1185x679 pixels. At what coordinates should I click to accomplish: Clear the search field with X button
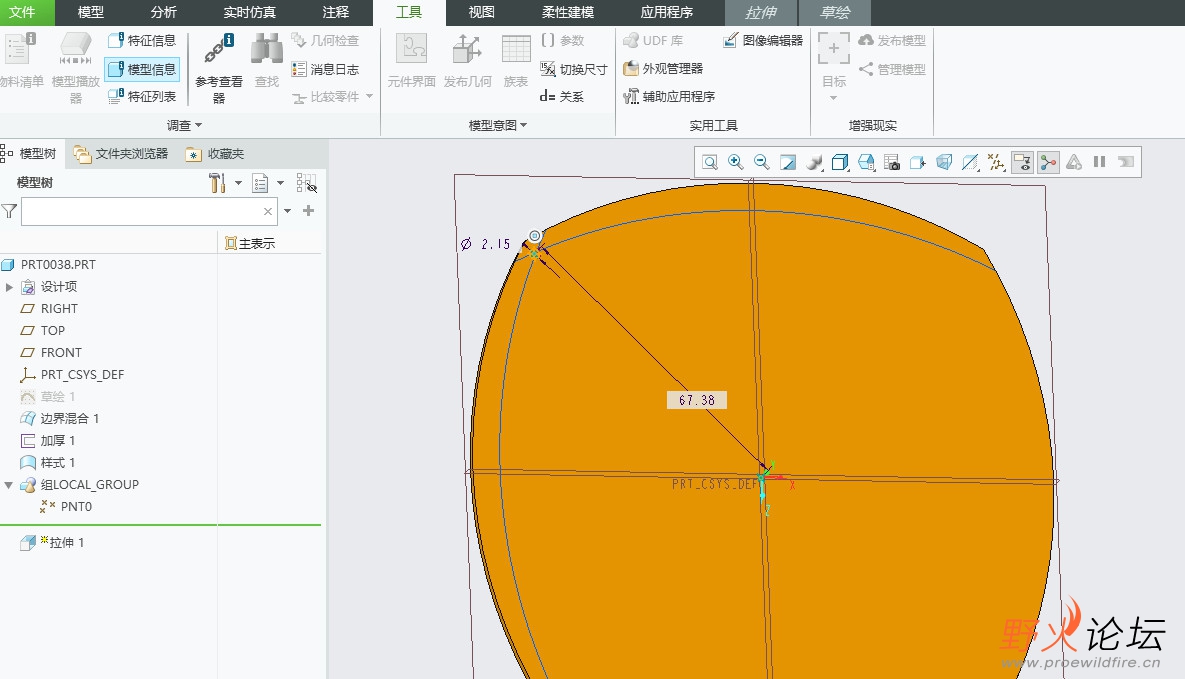[x=268, y=212]
